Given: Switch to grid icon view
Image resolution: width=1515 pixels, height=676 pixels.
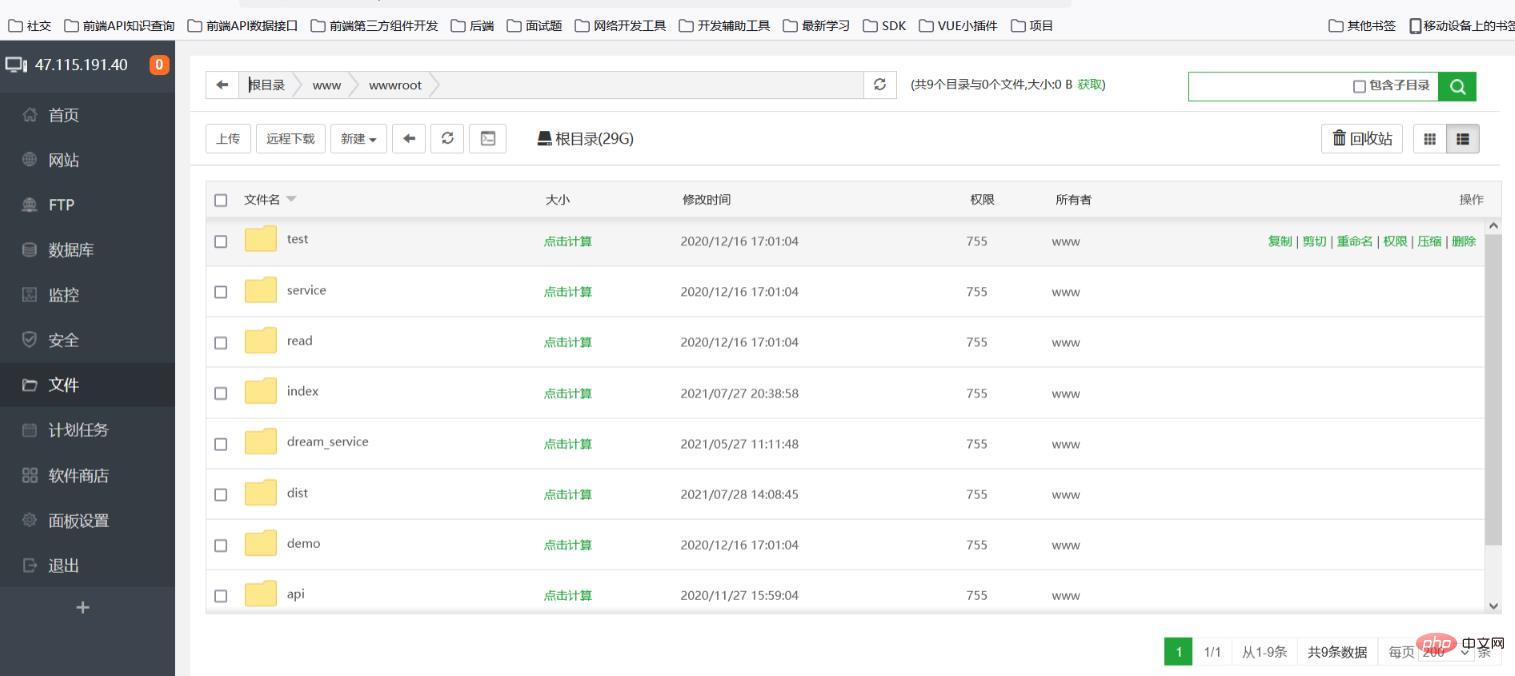Looking at the screenshot, I should point(1429,139).
